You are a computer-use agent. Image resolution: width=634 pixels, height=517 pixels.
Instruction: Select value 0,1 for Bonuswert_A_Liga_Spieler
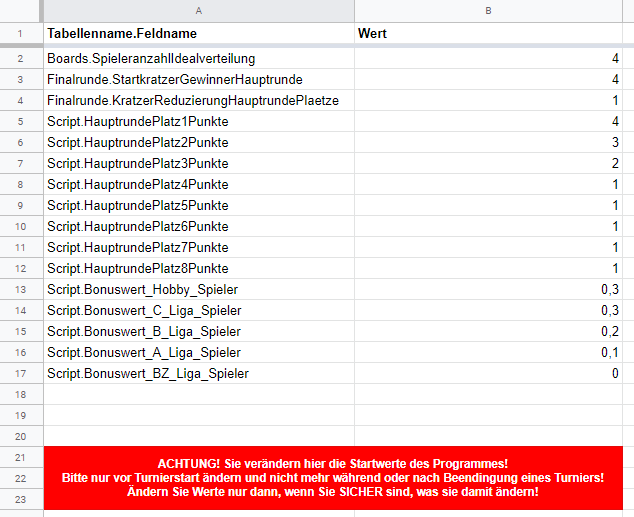coord(488,353)
